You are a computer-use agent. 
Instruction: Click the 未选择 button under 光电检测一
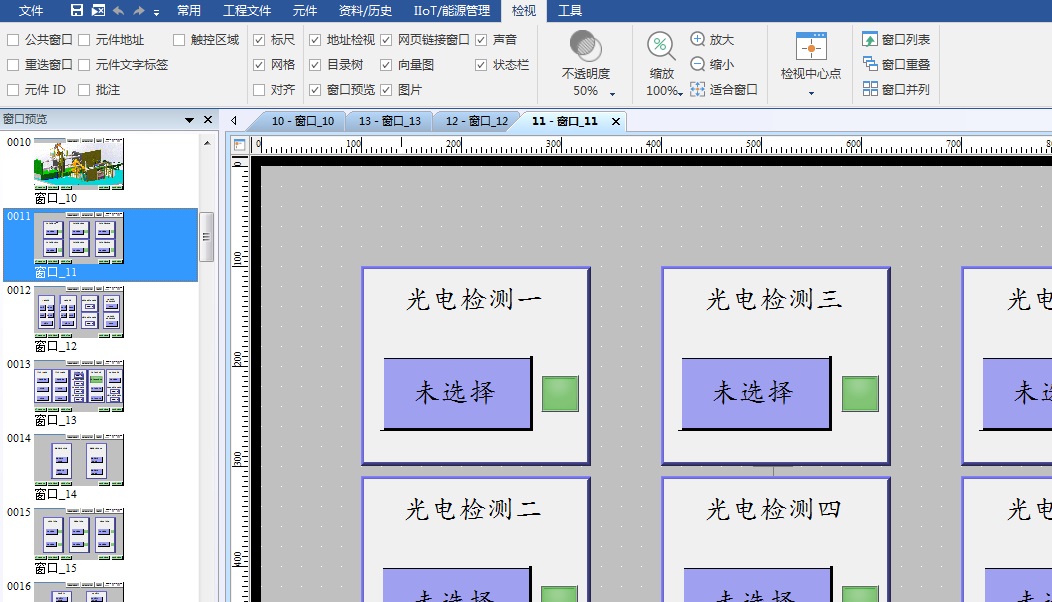456,393
